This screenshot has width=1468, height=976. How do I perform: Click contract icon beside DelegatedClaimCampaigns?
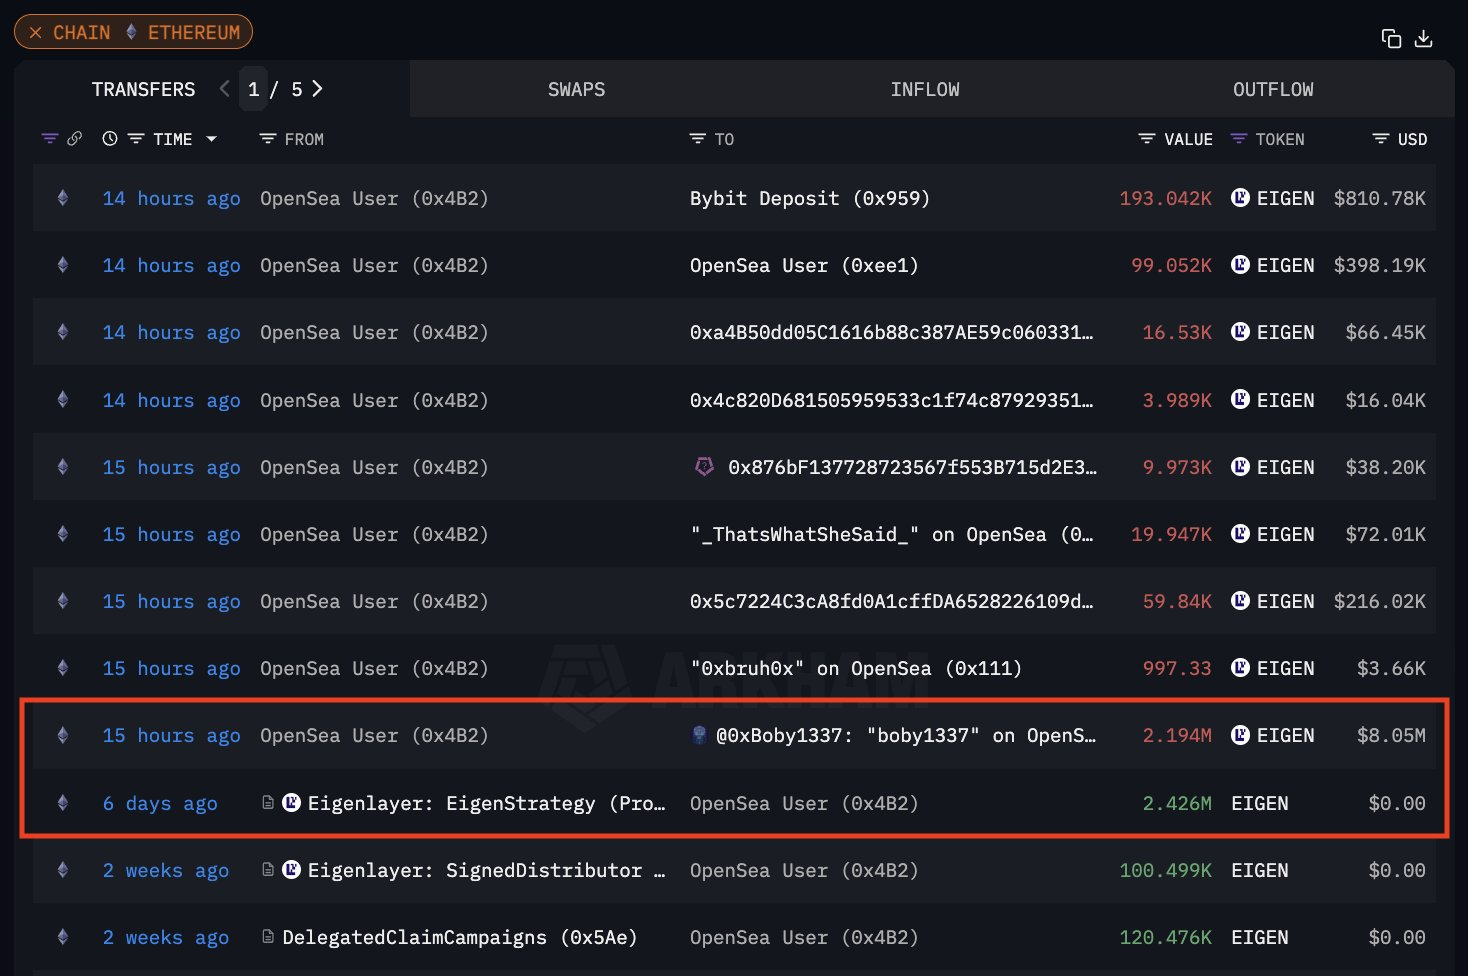(268, 937)
